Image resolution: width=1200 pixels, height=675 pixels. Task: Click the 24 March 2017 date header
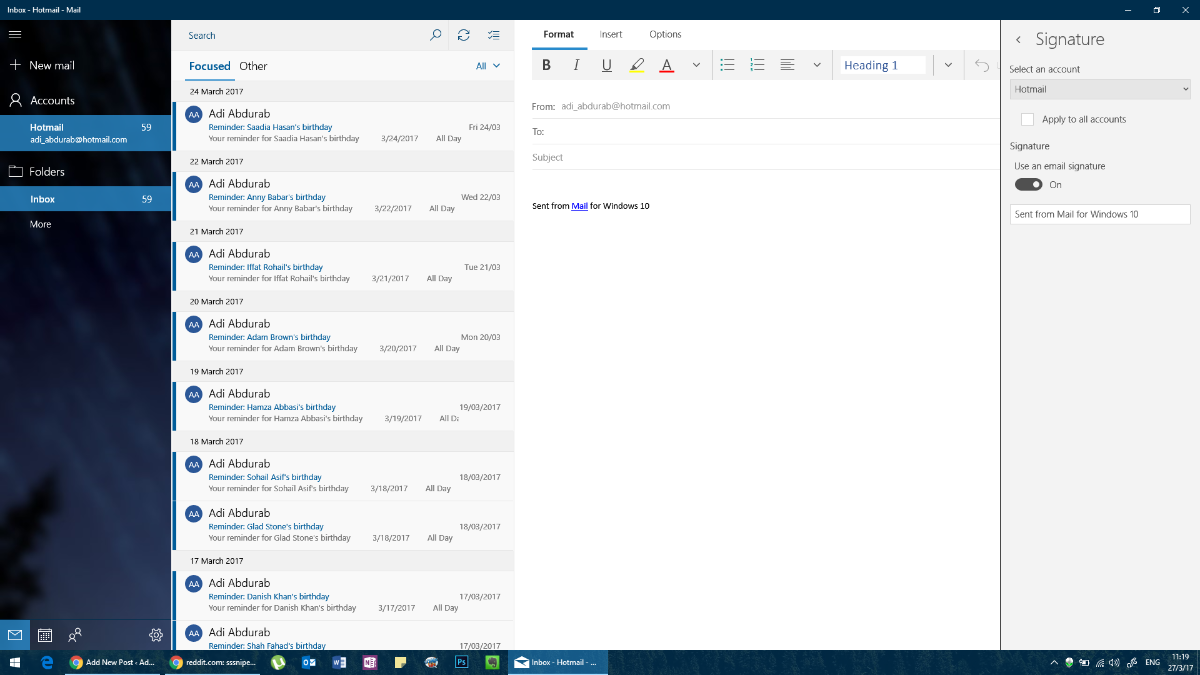[343, 91]
